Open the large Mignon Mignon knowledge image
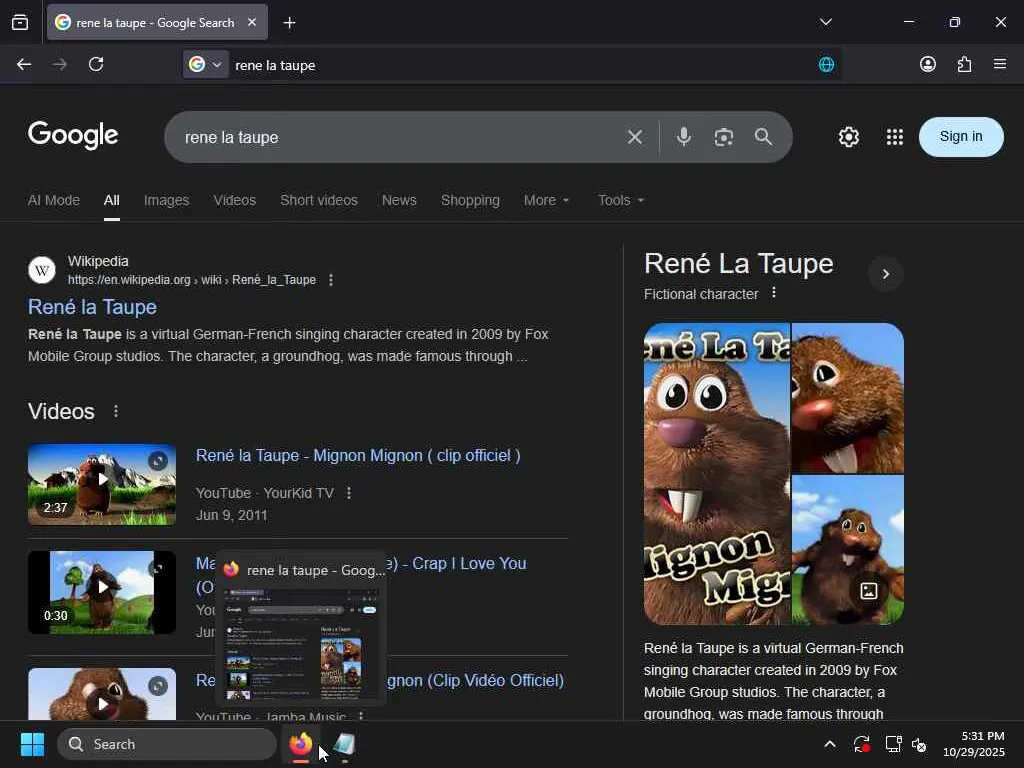The height and width of the screenshot is (768, 1024). pos(716,473)
